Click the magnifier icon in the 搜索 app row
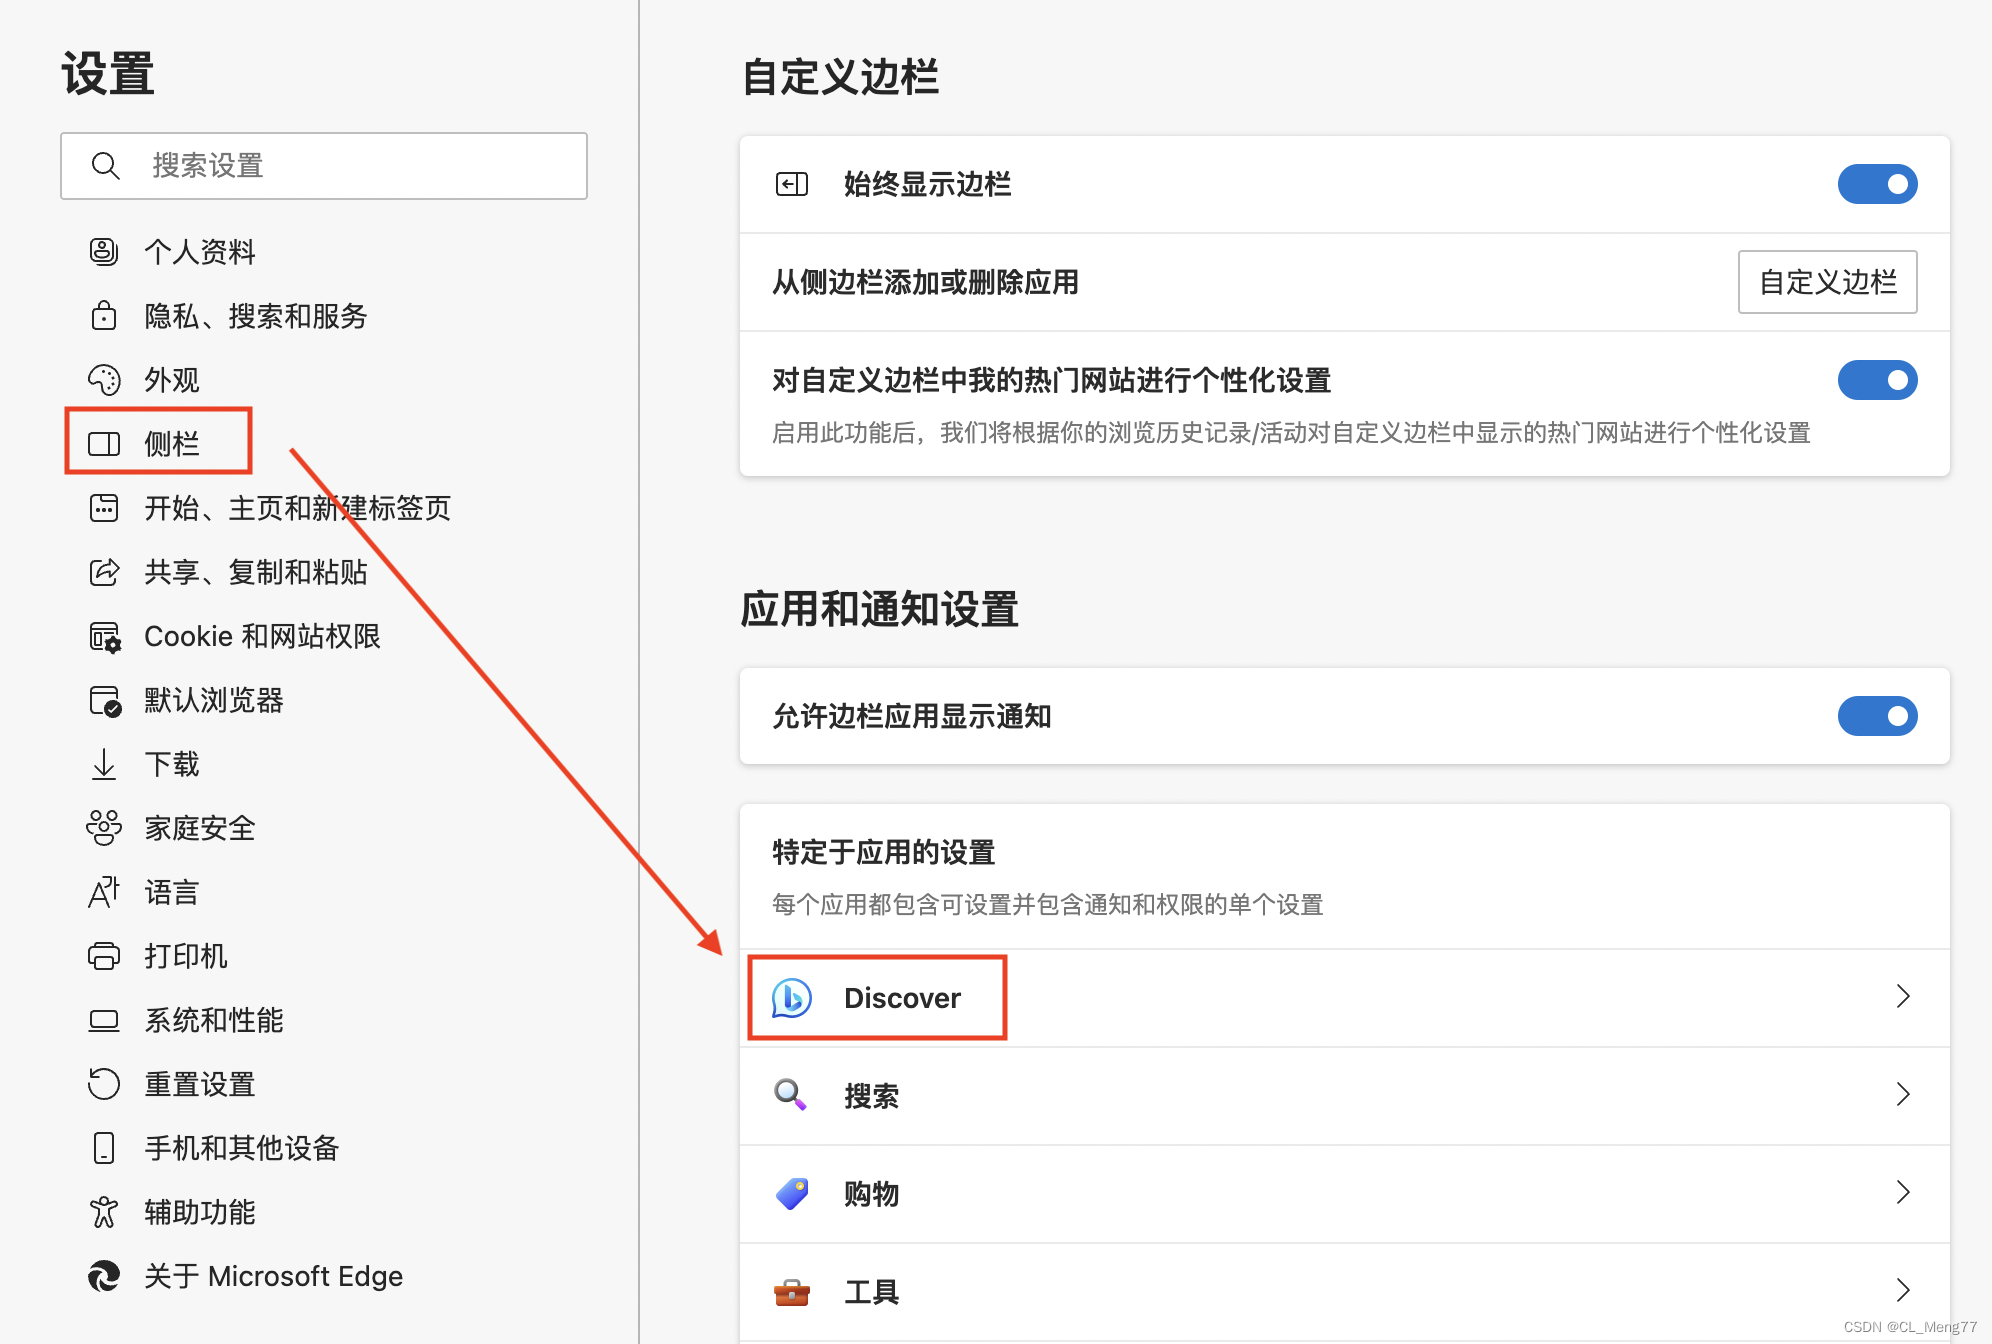Image resolution: width=1992 pixels, height=1344 pixels. click(791, 1095)
